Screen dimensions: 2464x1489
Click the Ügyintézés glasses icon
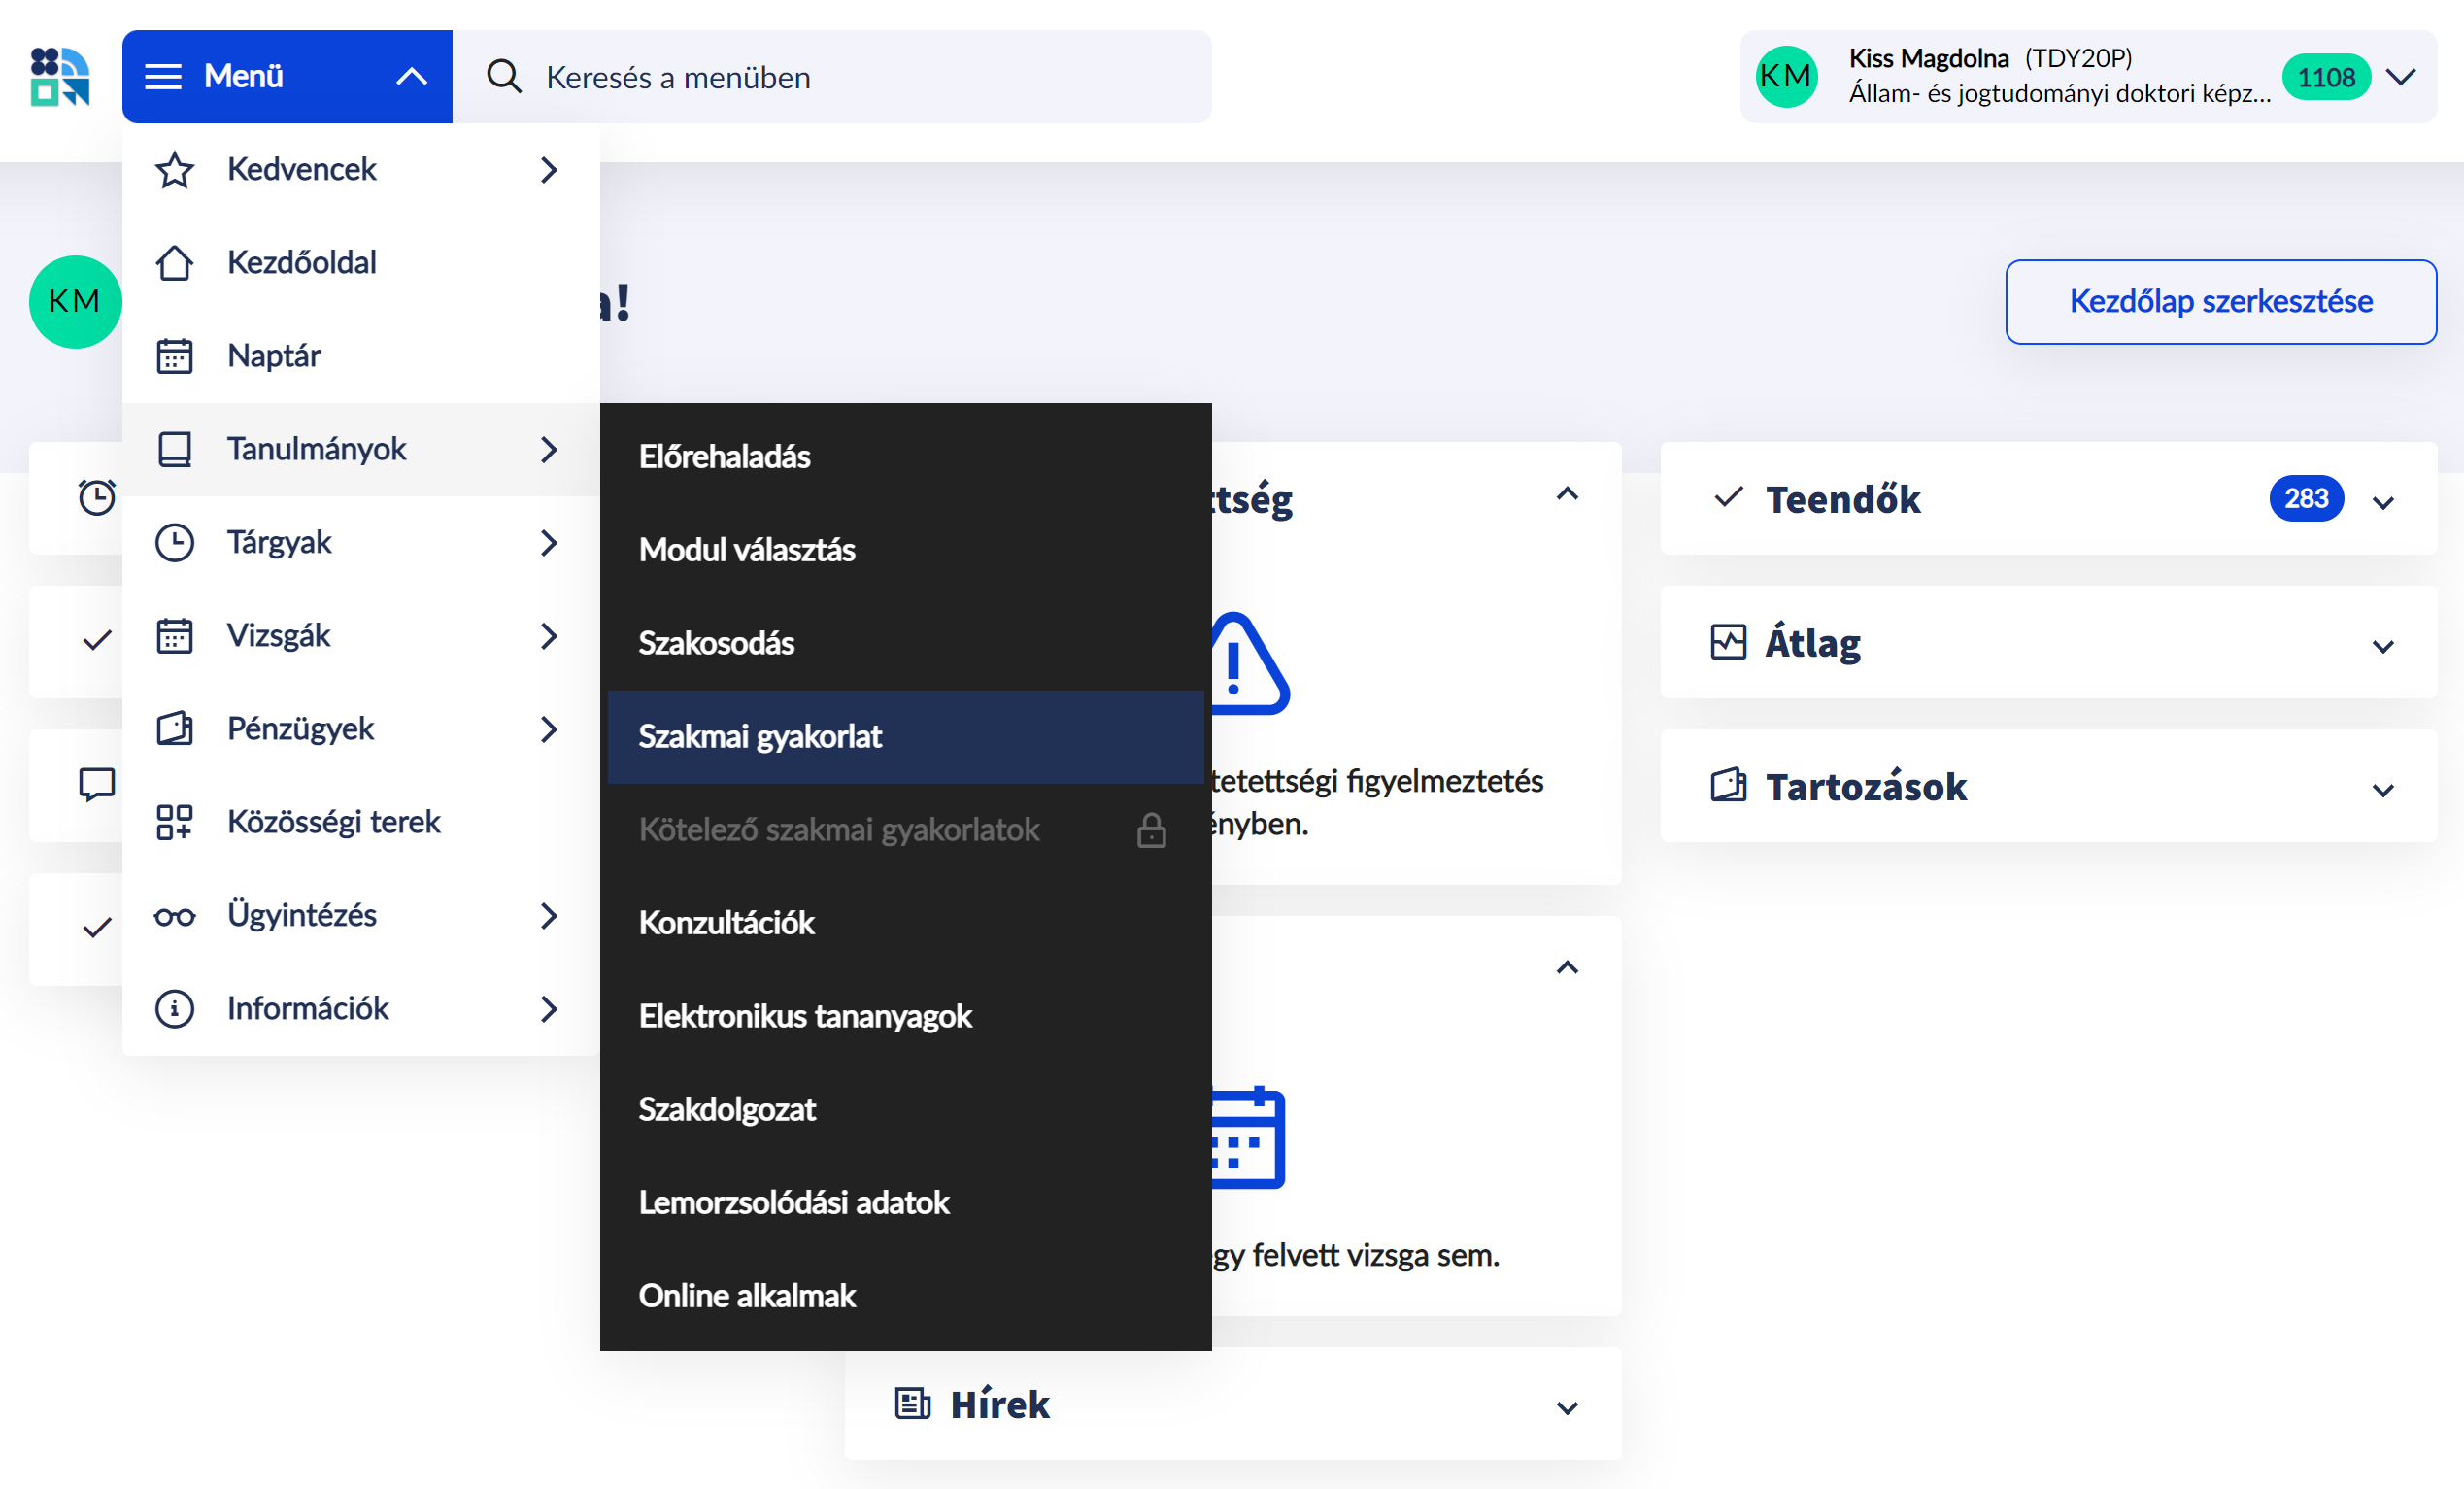click(174, 916)
